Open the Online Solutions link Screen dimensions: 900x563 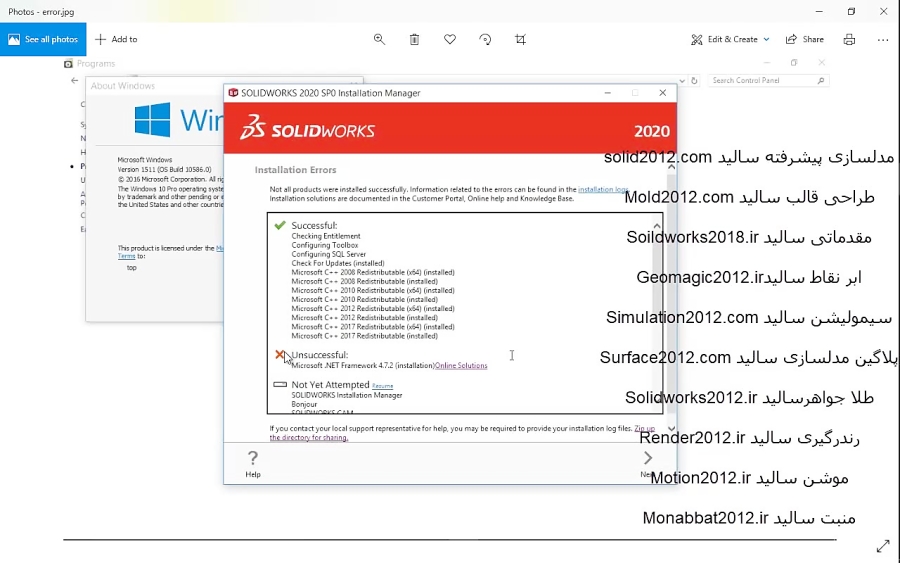click(461, 366)
